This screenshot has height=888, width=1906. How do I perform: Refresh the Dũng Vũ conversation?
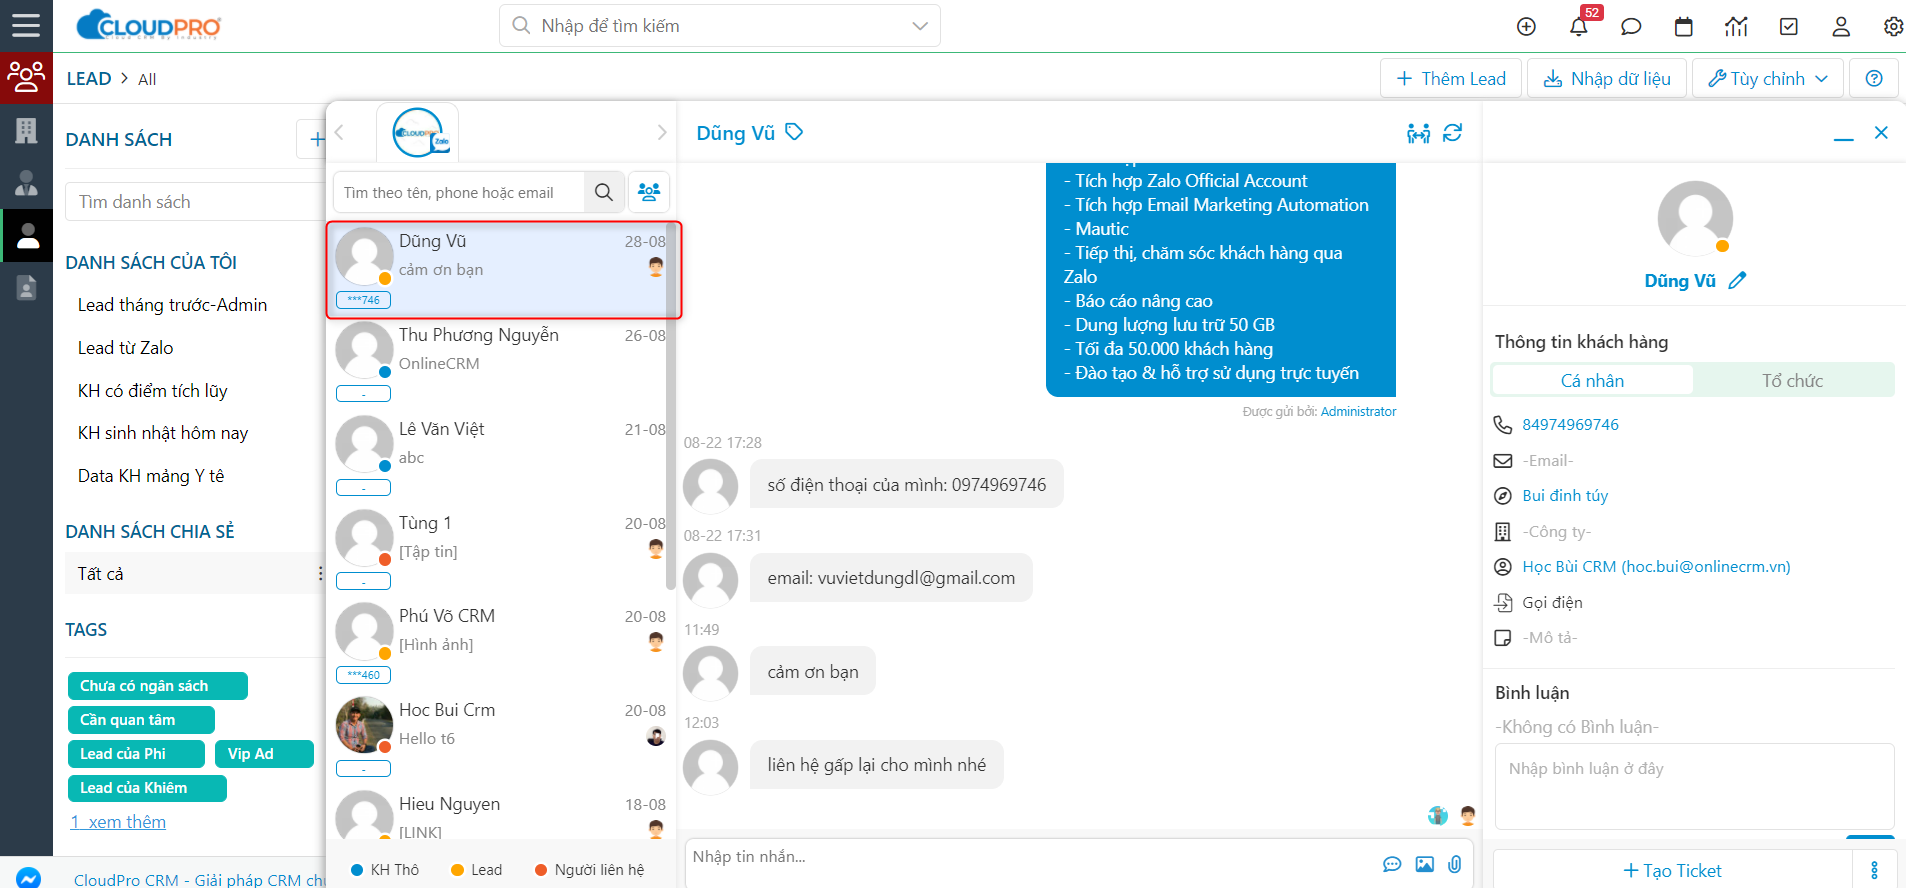pos(1452,132)
